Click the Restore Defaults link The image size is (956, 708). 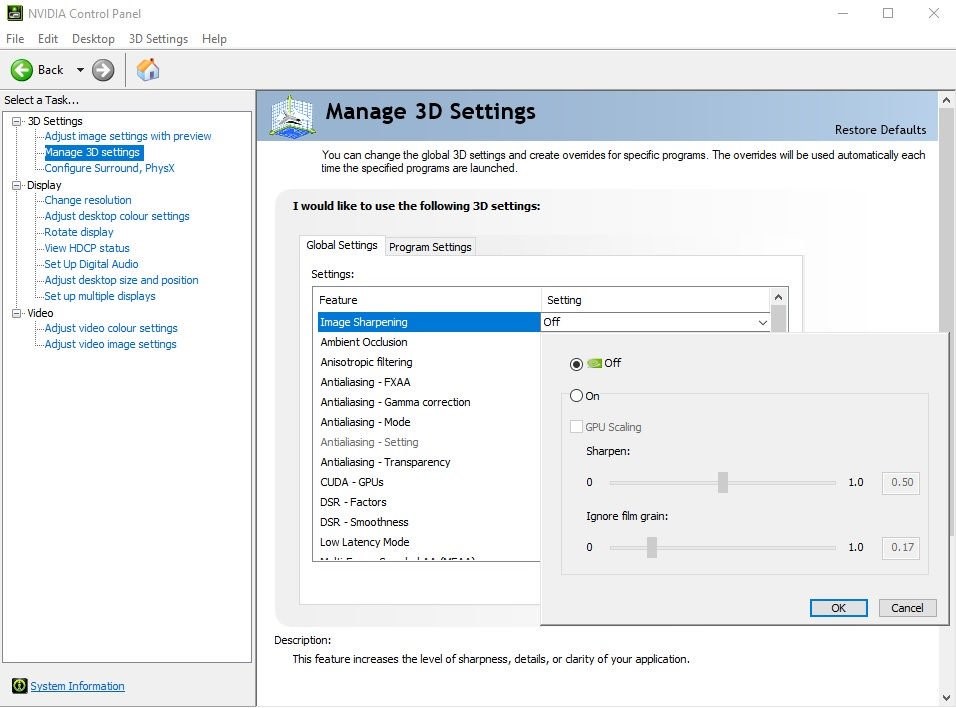point(880,130)
